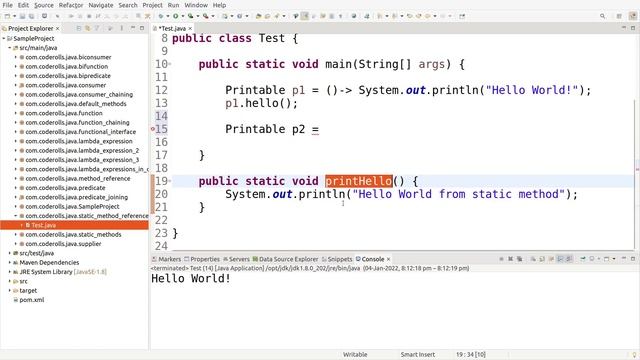Switch to the Markers tab
640x360 pixels.
(x=167, y=259)
